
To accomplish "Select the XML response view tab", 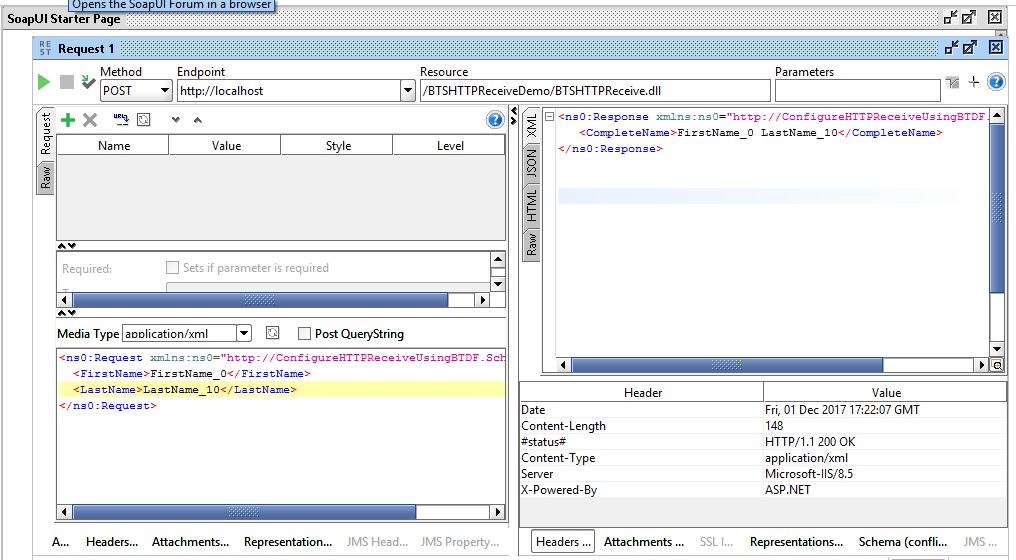I will [531, 125].
